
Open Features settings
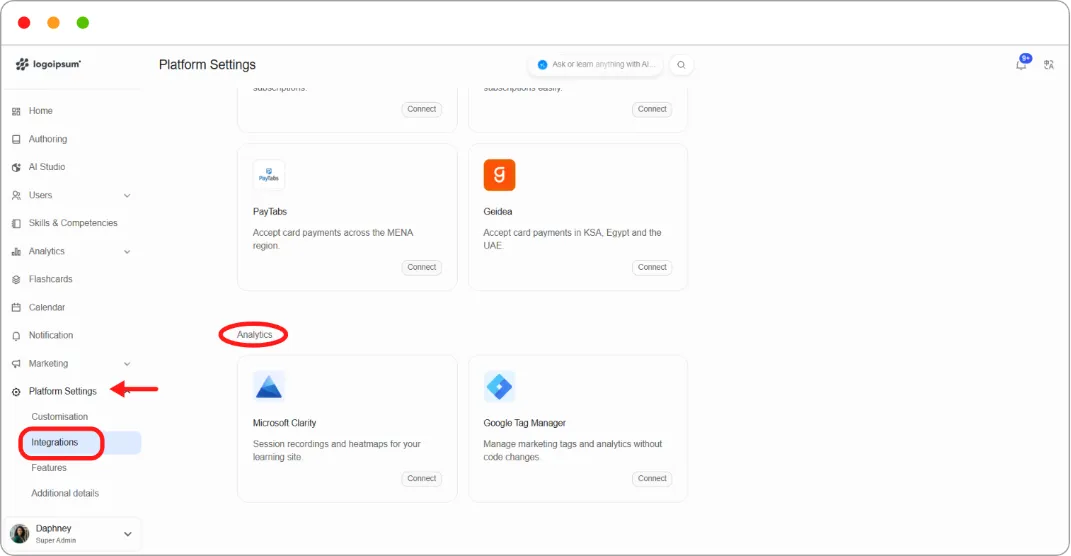49,468
